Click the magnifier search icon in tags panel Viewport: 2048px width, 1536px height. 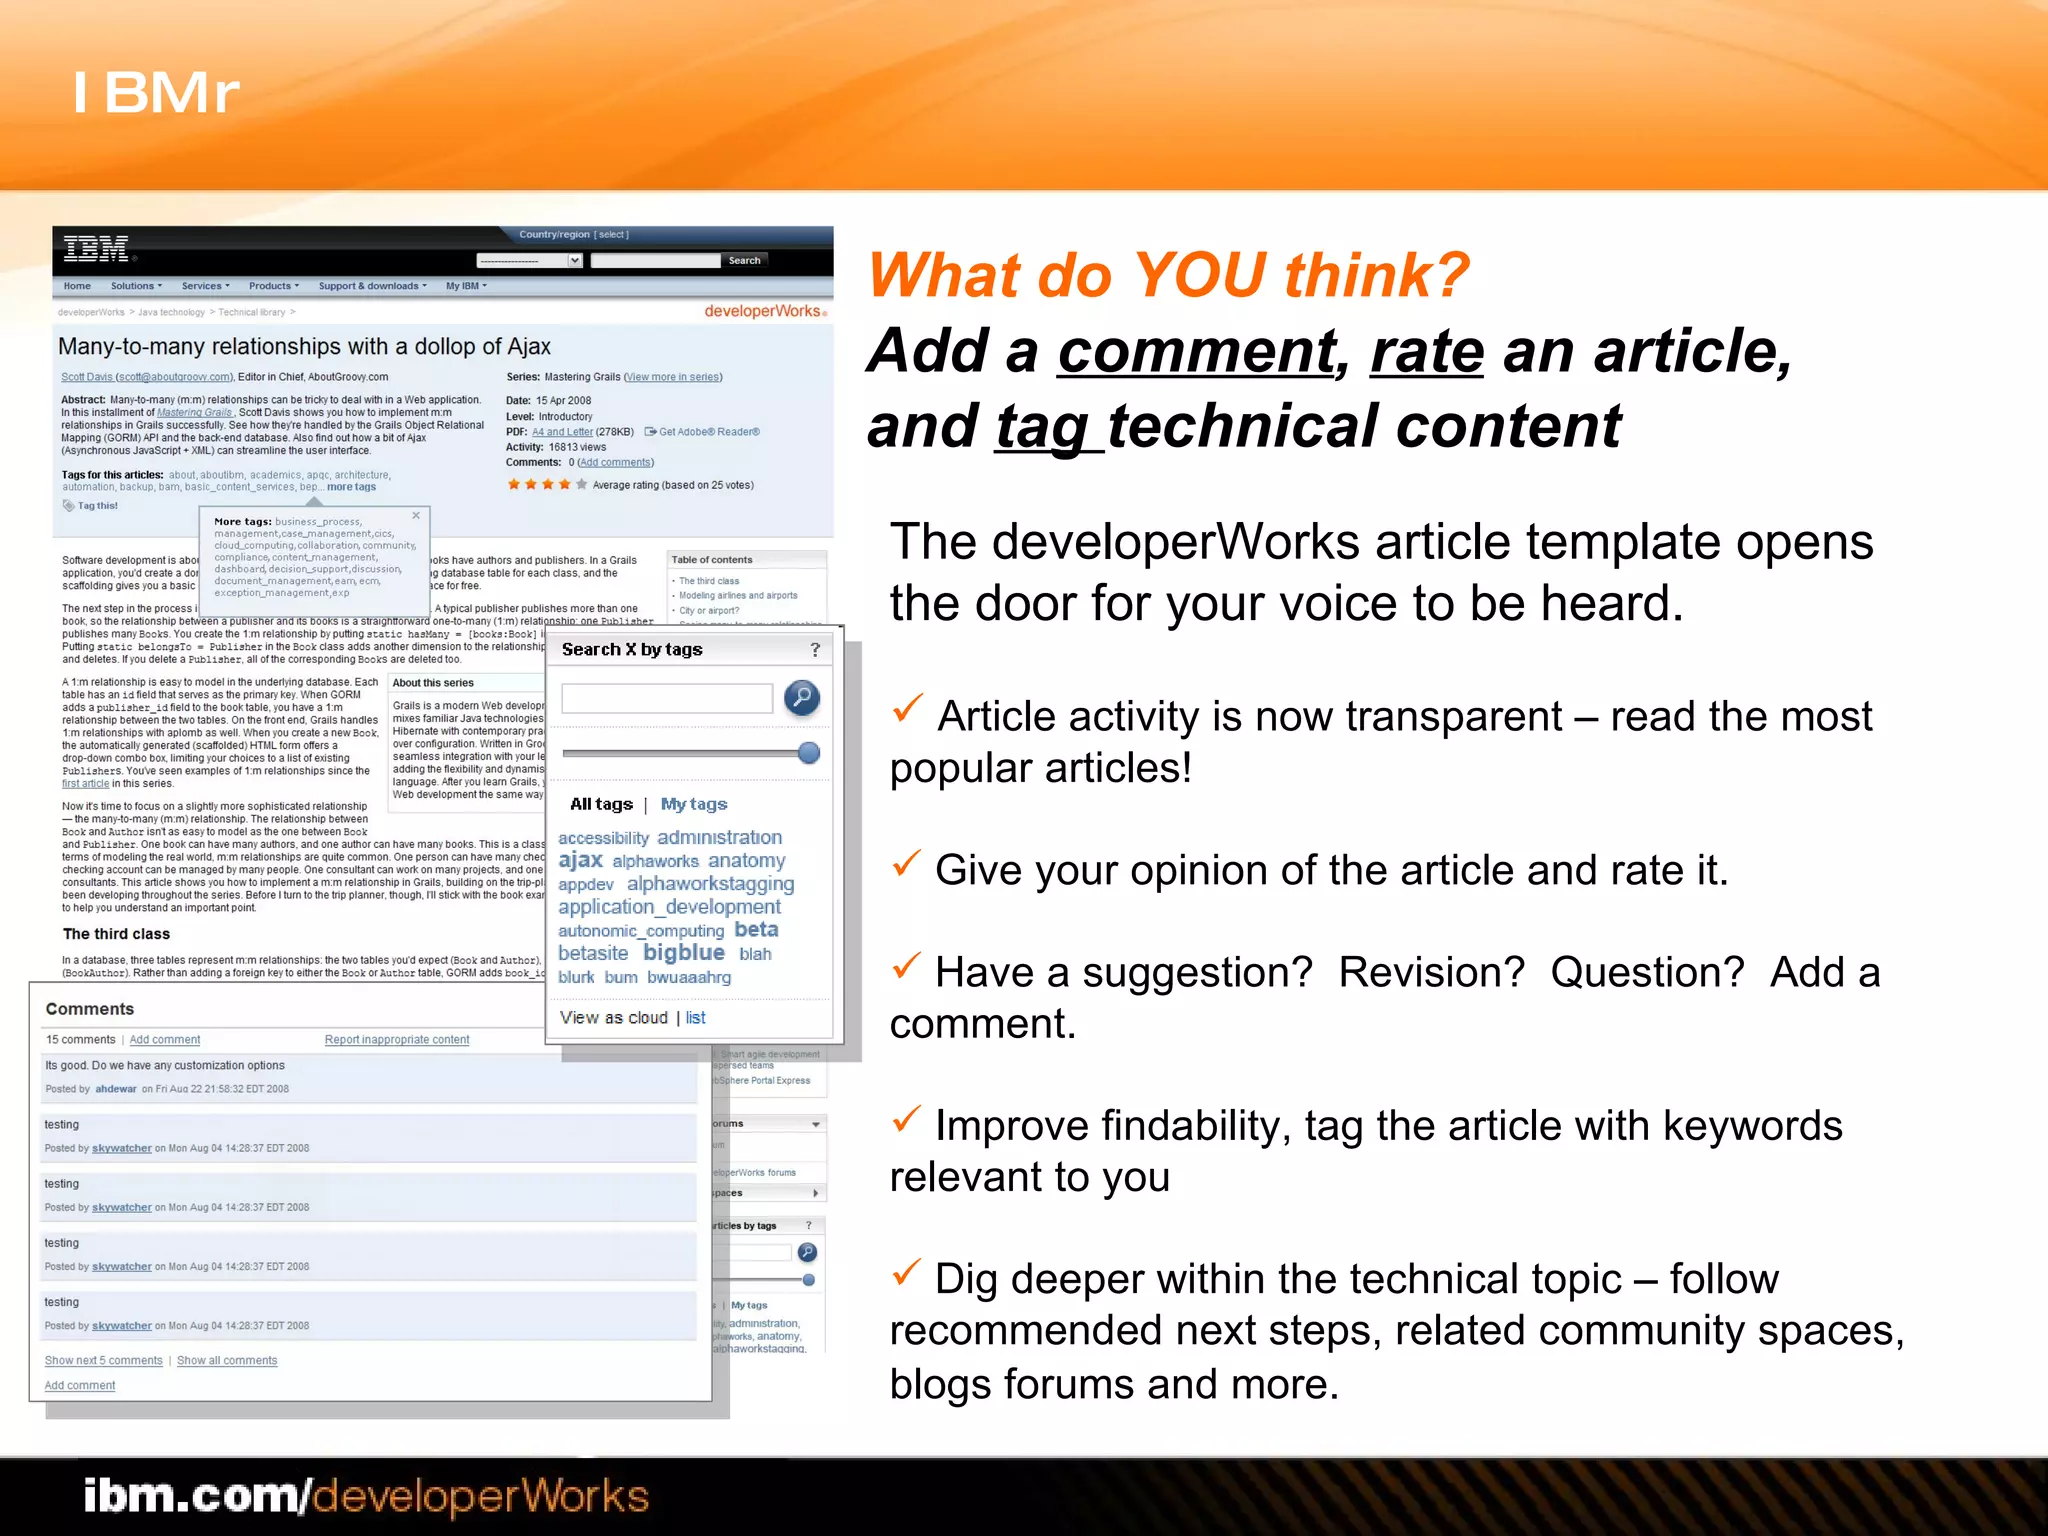(x=802, y=697)
